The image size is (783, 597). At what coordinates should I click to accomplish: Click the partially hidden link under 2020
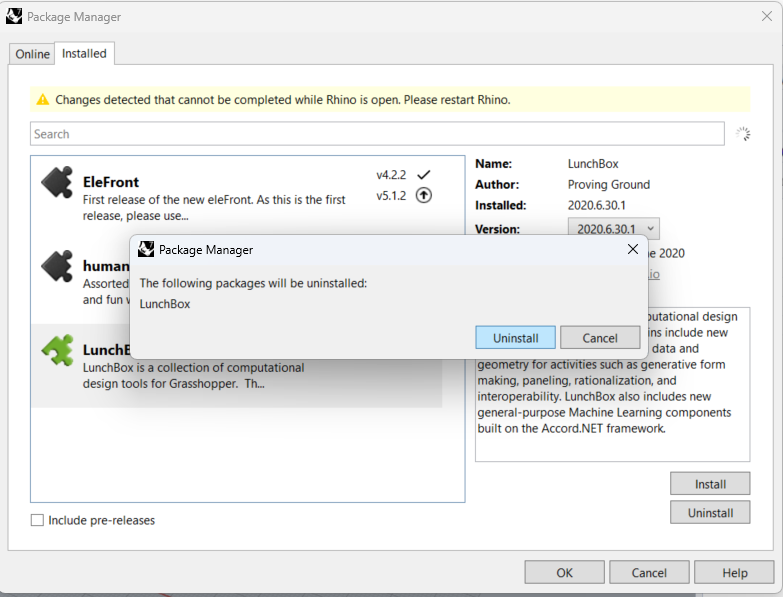coord(654,274)
